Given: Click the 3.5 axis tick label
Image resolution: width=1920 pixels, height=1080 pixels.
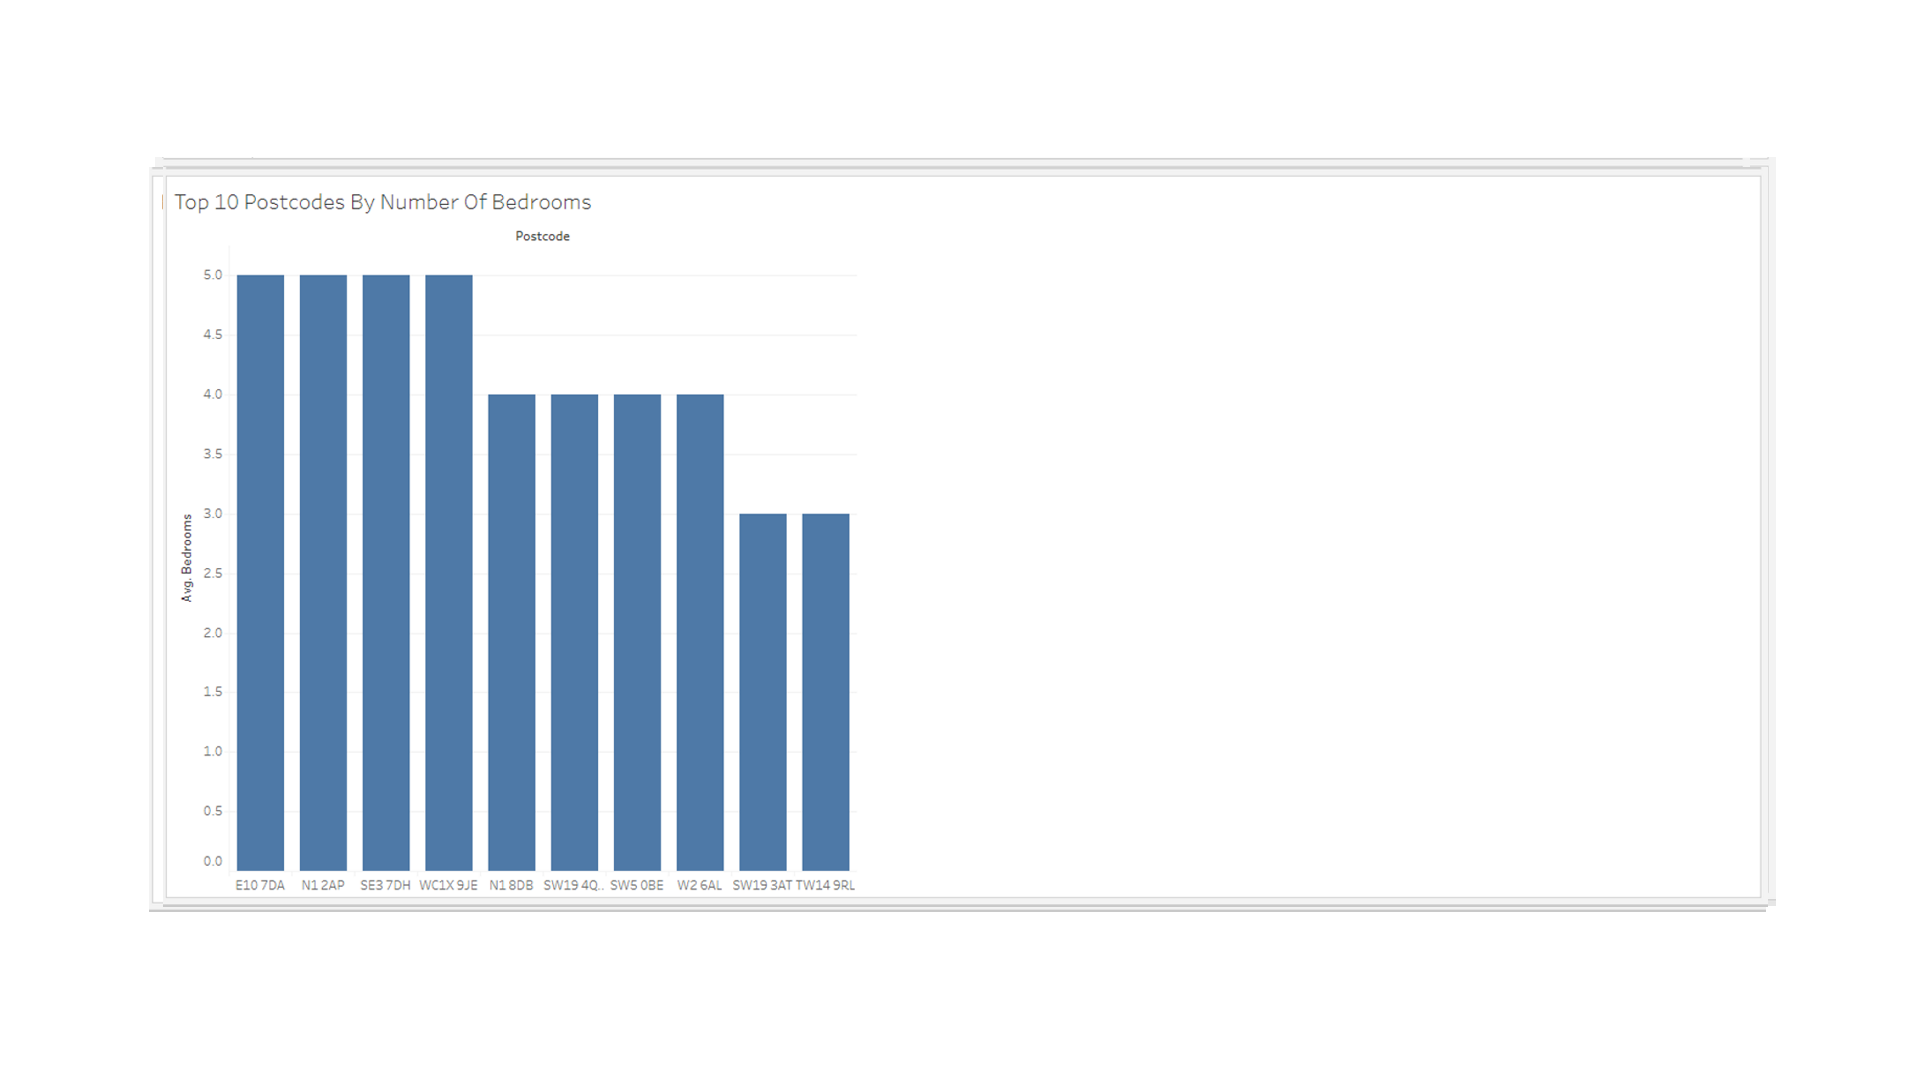Looking at the screenshot, I should 213,454.
